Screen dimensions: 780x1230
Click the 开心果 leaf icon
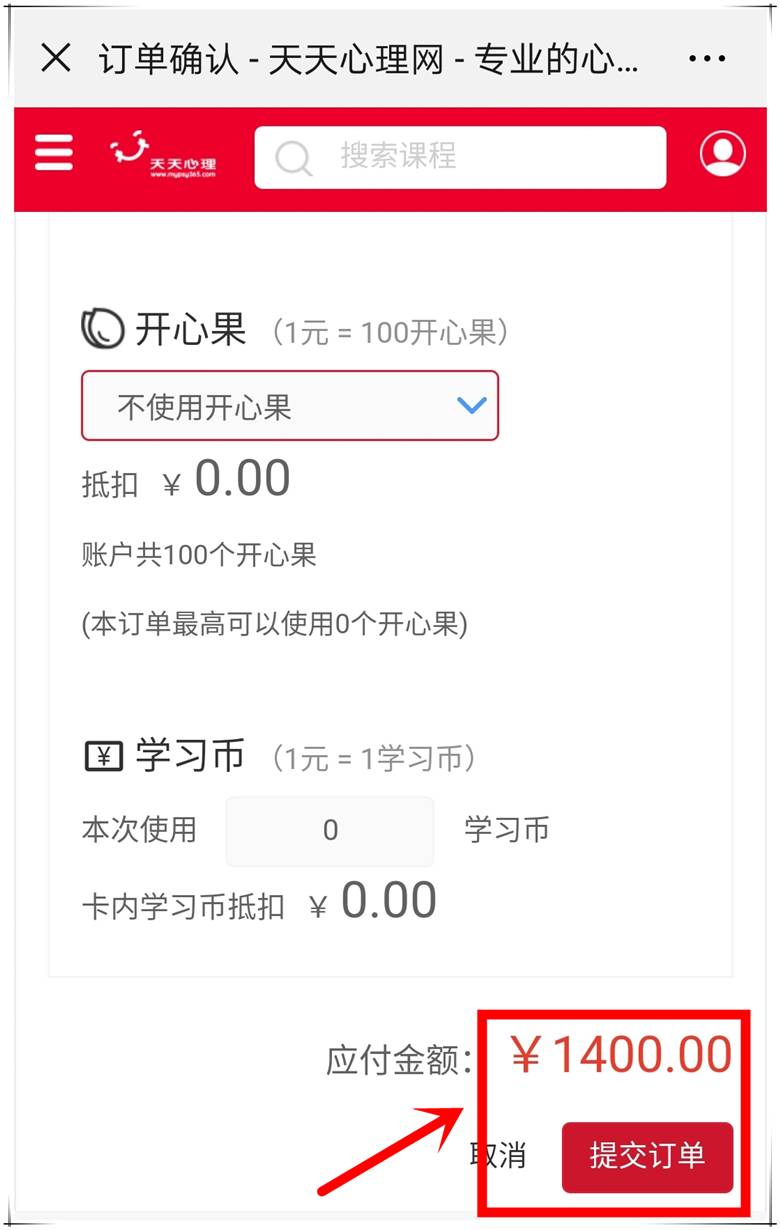[102, 329]
